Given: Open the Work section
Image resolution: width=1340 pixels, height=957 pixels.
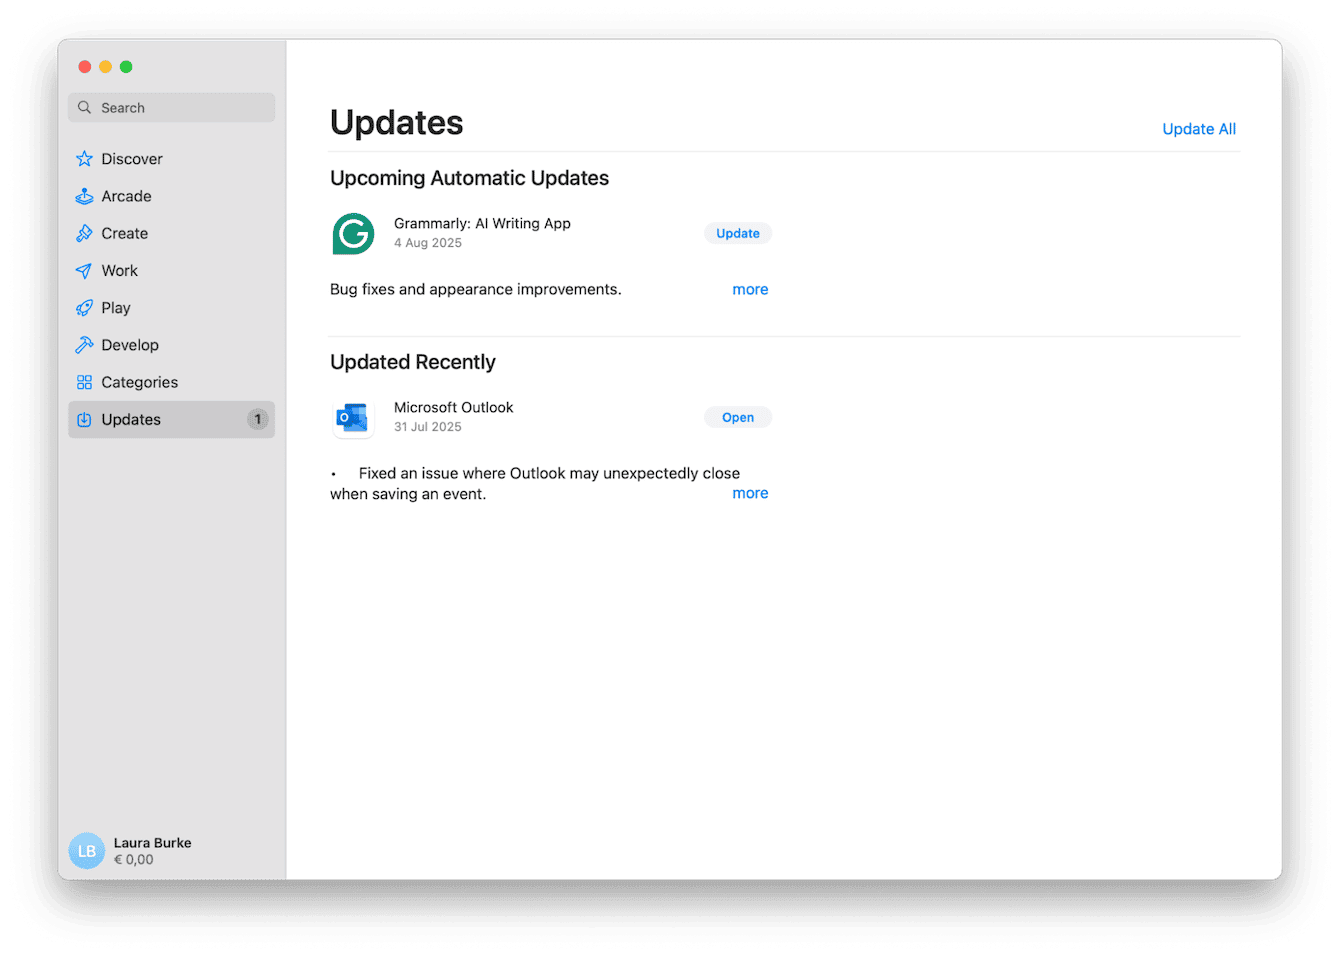Looking at the screenshot, I should (120, 270).
